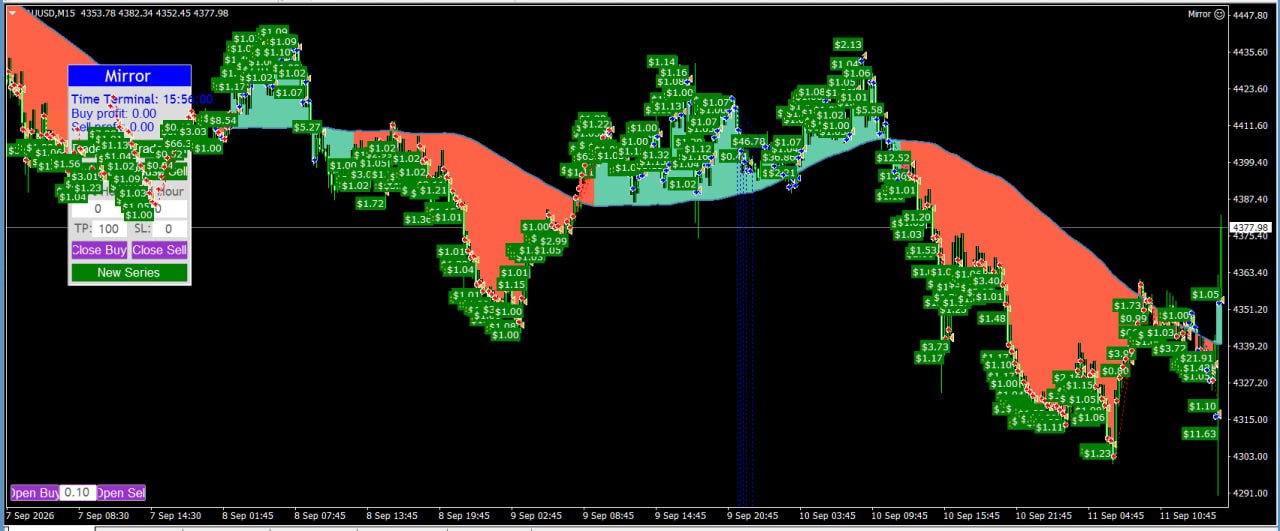1280x531 pixels.
Task: Select the $5.27 profit label
Action: click(307, 127)
